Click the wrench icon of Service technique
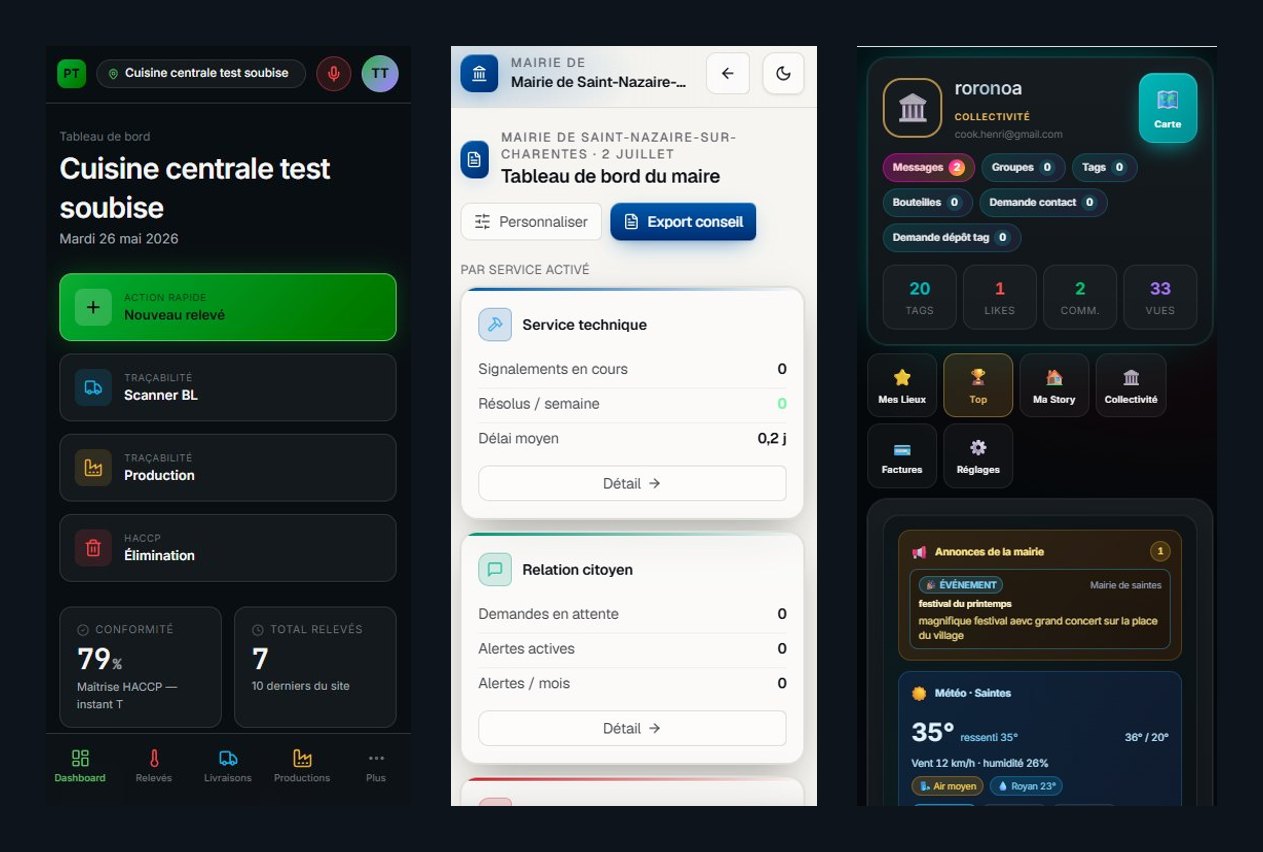Viewport: 1263px width, 852px height. coord(495,325)
